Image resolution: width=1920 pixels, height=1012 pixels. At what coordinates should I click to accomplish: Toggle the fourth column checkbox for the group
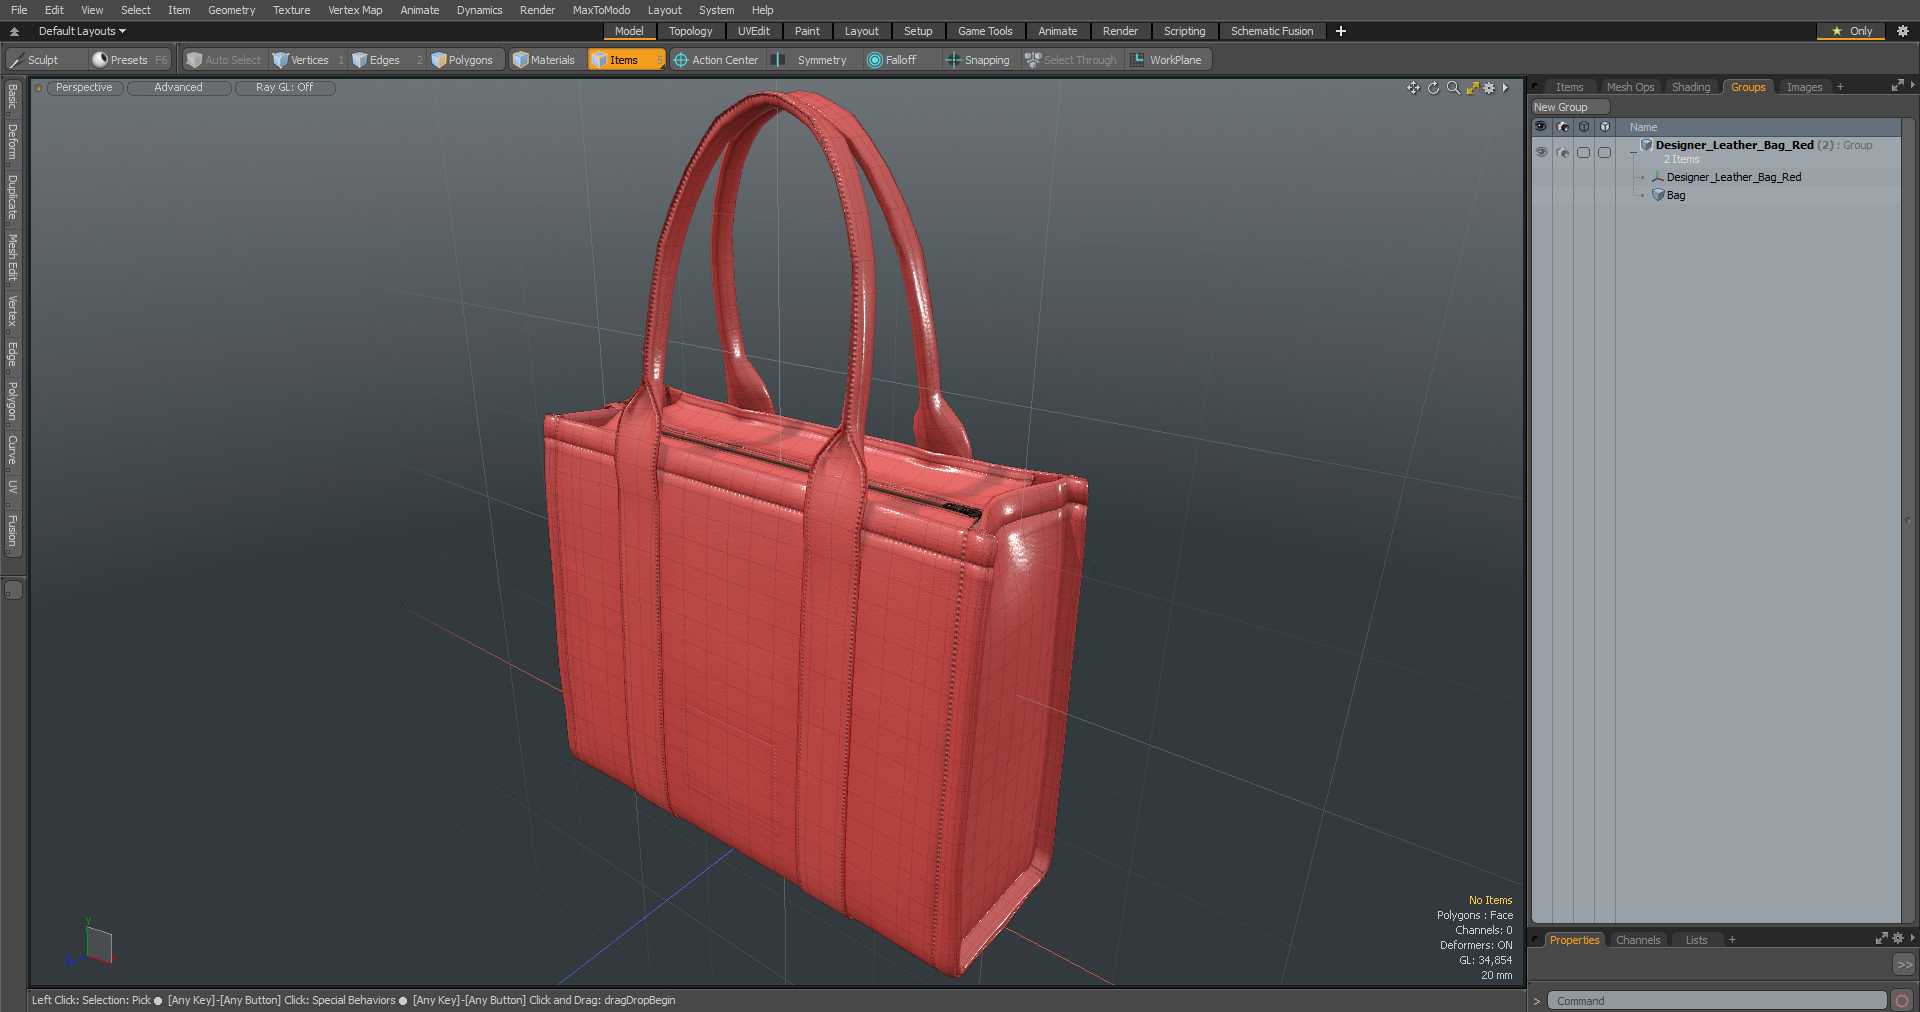tap(1604, 152)
